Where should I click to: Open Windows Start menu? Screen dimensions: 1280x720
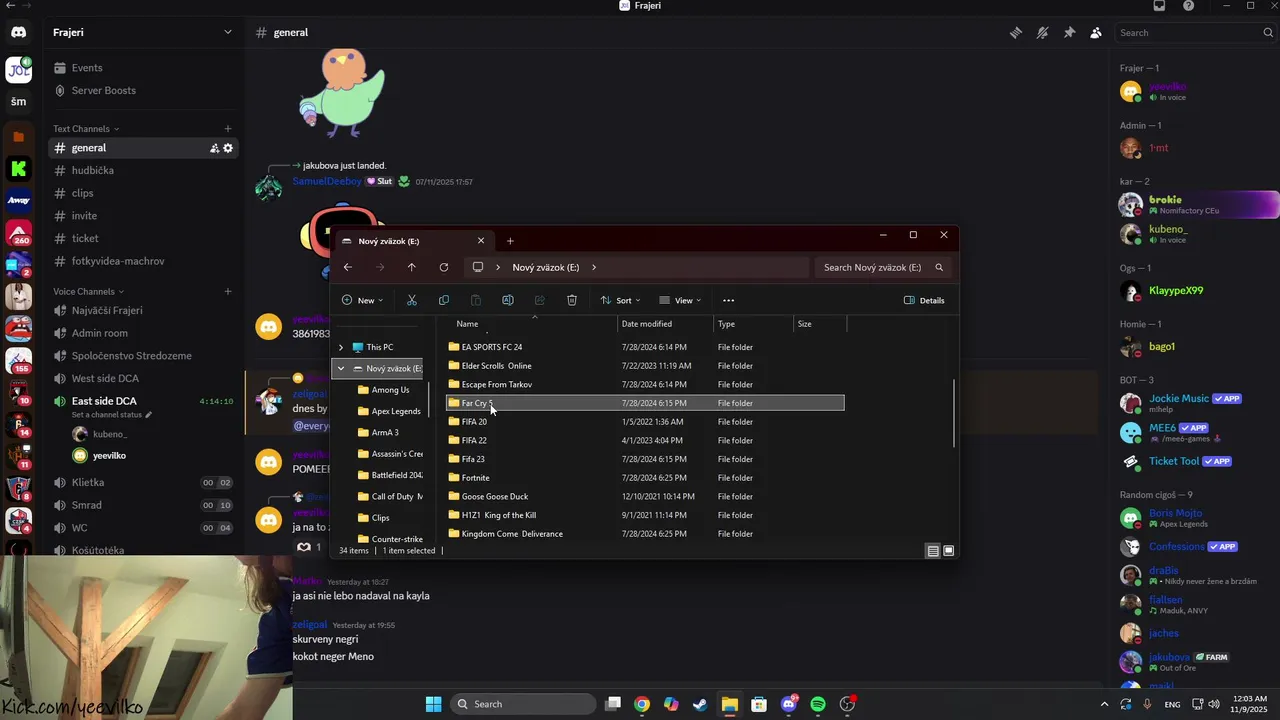click(433, 704)
